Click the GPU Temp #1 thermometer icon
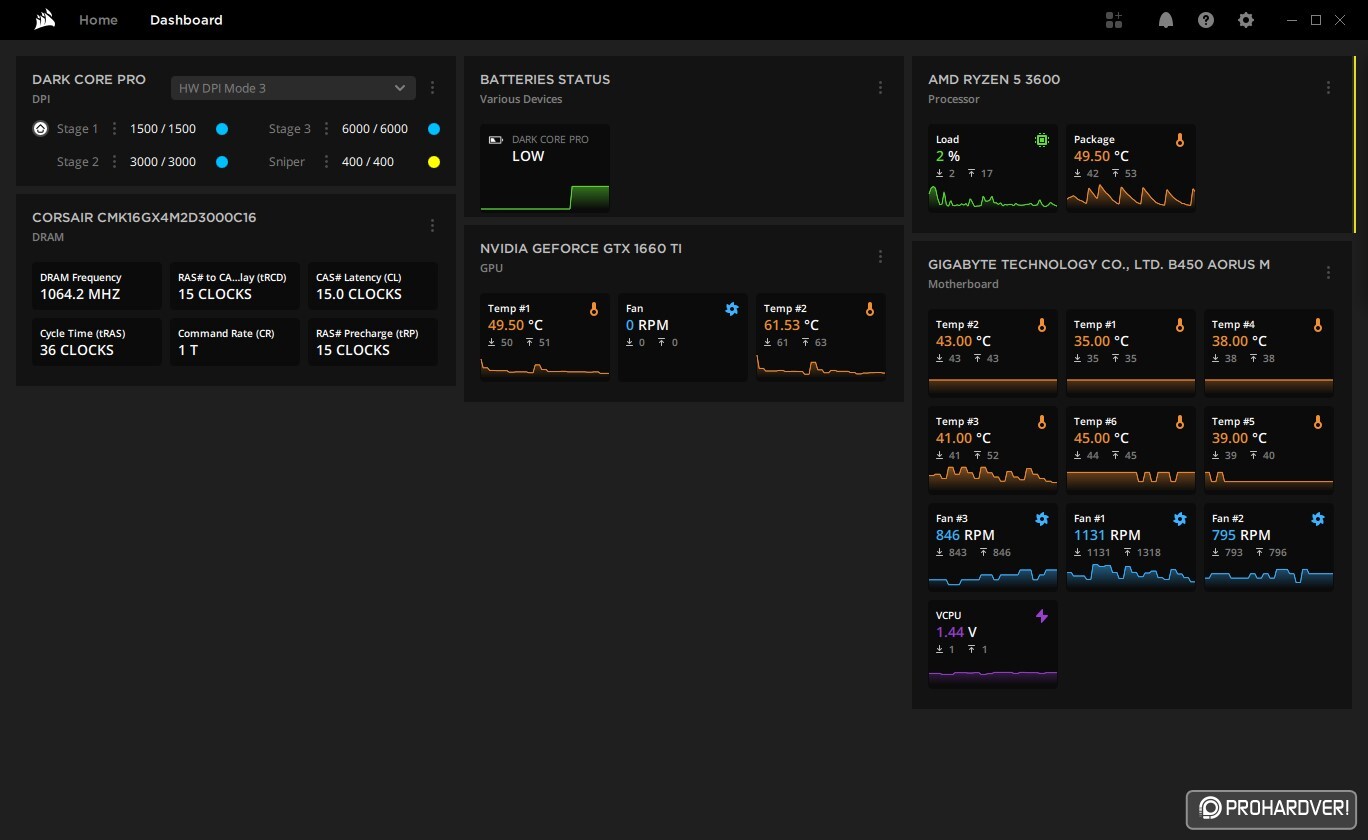Viewport: 1368px width, 840px height. click(594, 310)
